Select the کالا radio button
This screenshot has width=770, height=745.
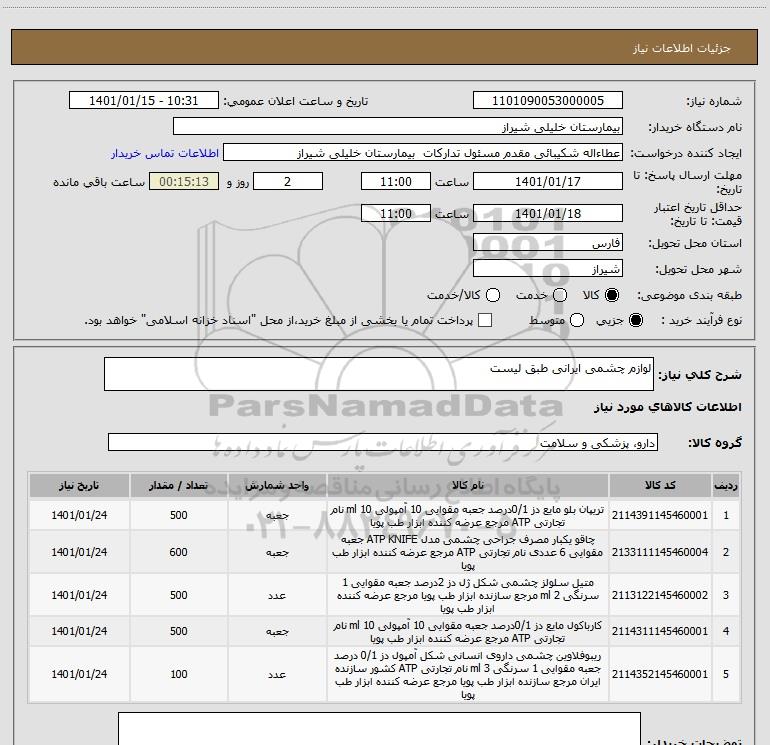612,295
